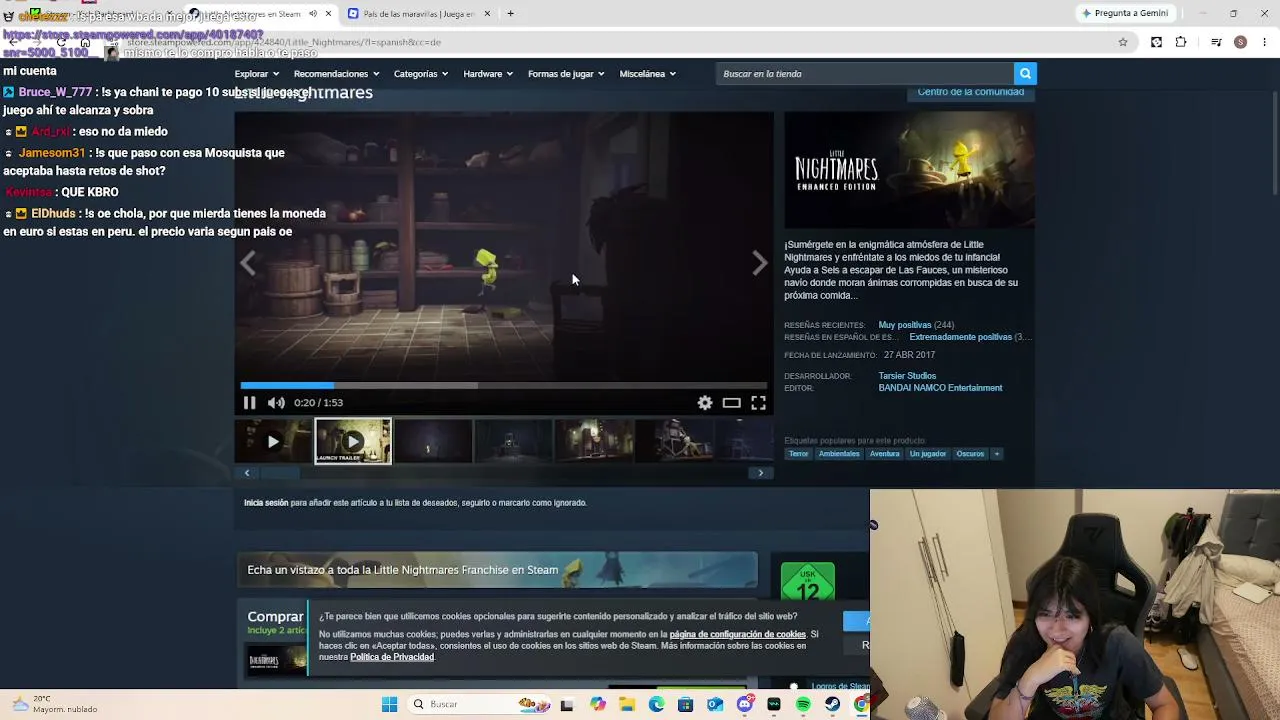The image size is (1280, 720).
Task: Open Discord from the taskbar
Action: click(x=744, y=705)
